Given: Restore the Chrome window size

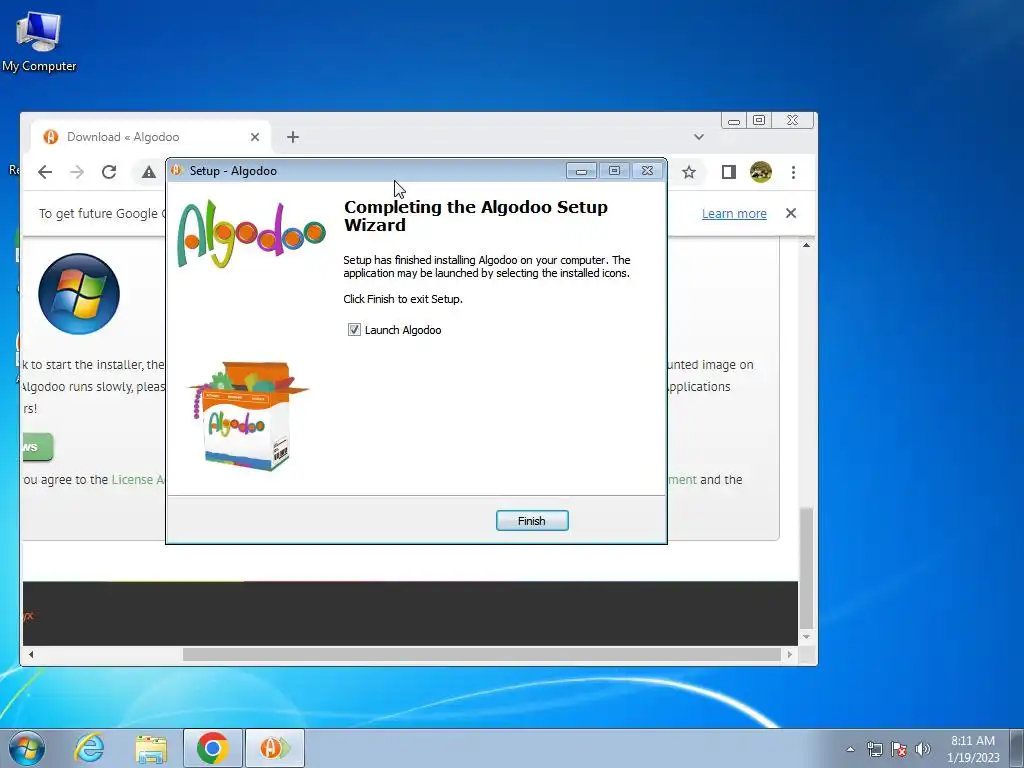Looking at the screenshot, I should point(759,120).
